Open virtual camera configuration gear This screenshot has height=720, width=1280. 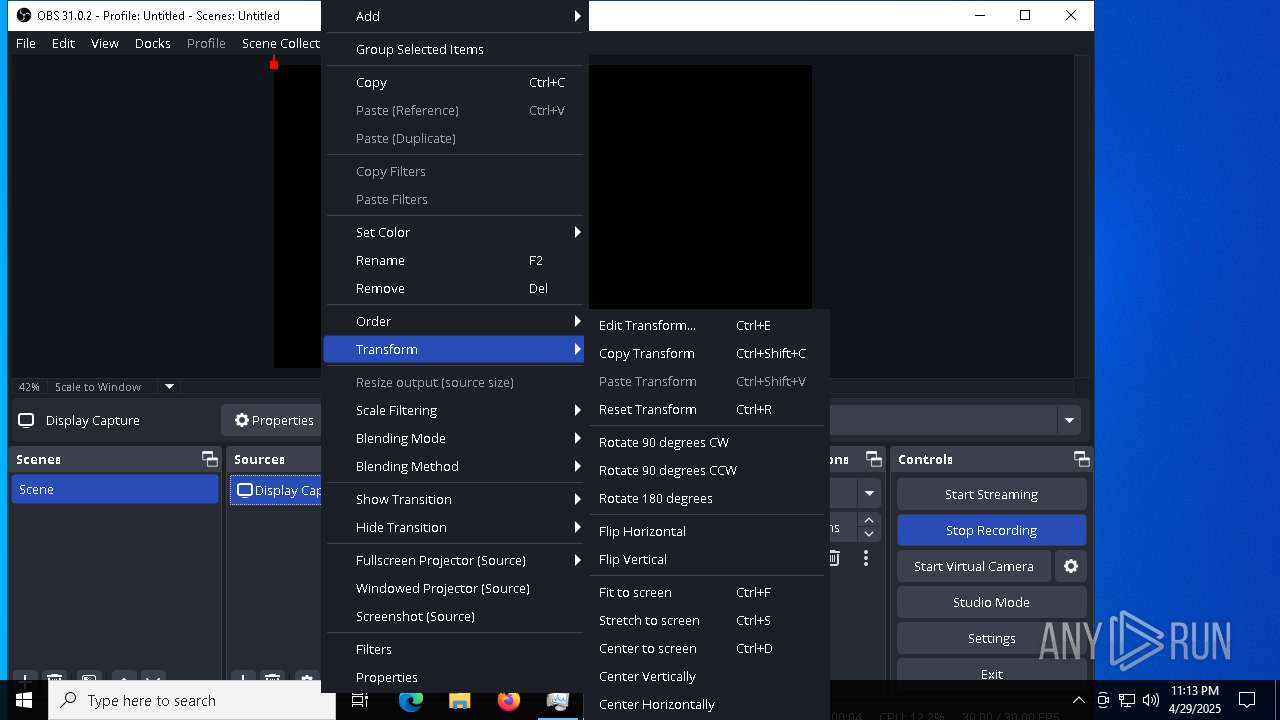pyautogui.click(x=1071, y=566)
